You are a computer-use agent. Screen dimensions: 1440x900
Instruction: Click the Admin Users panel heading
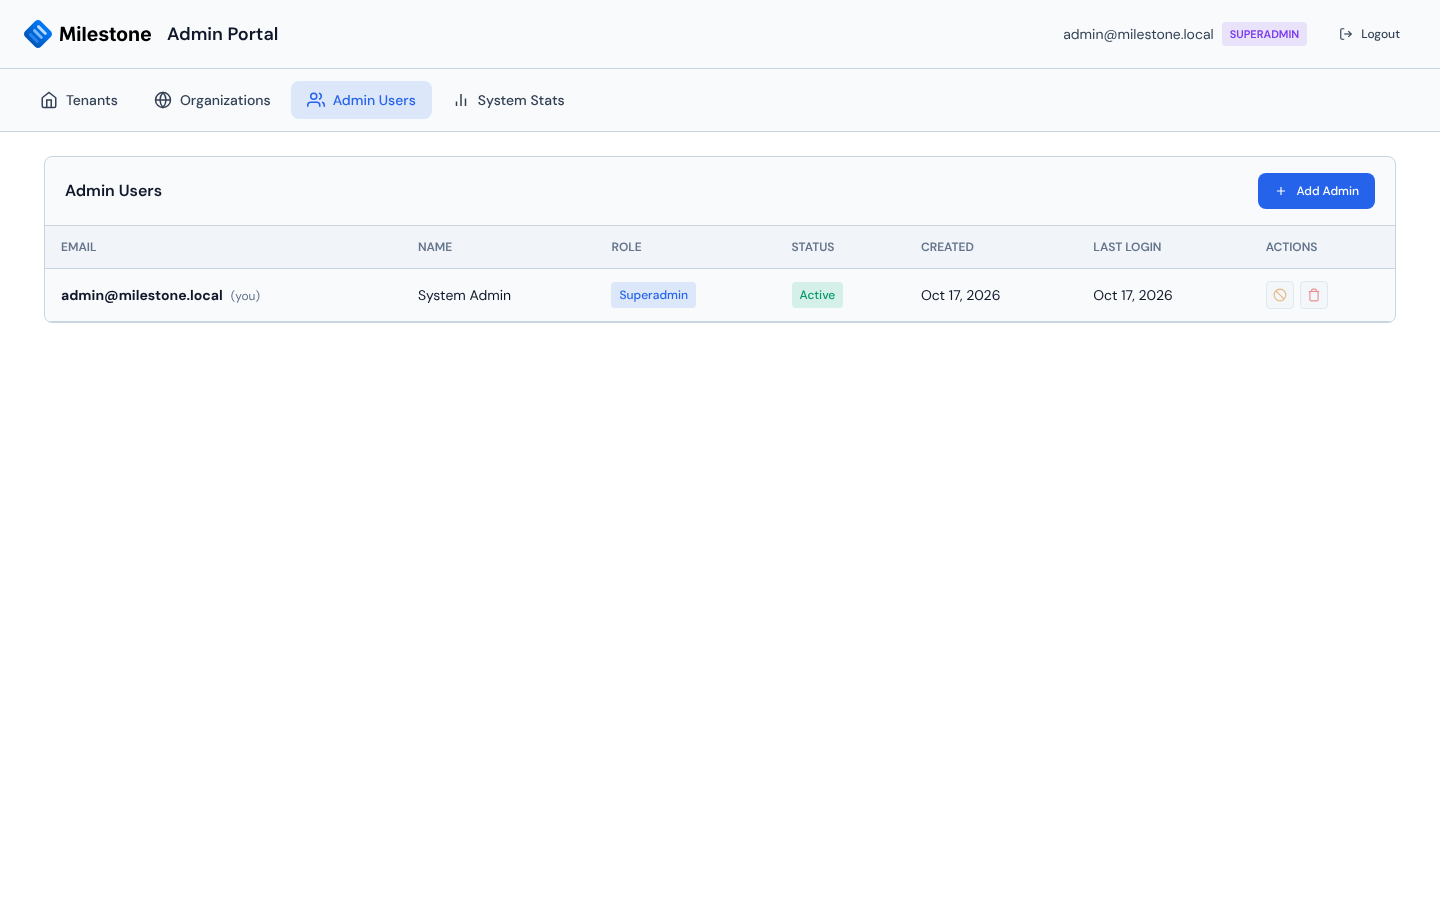click(x=113, y=191)
